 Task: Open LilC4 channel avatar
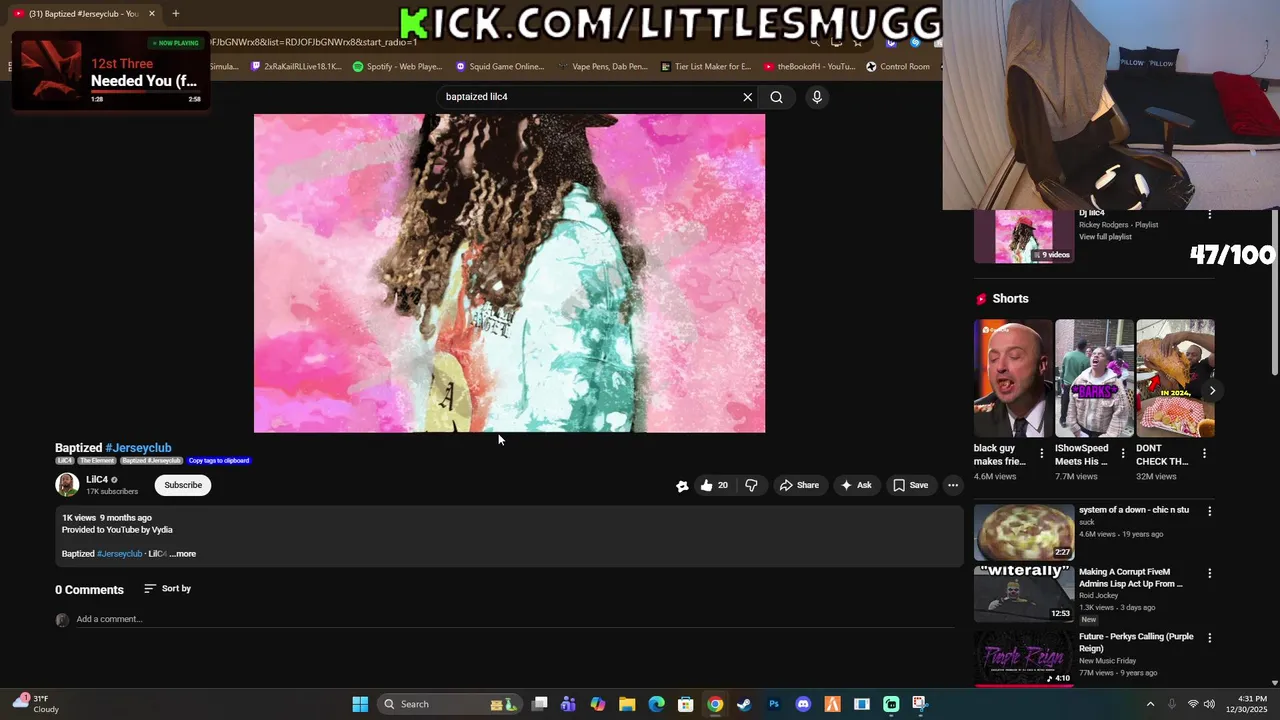click(67, 485)
